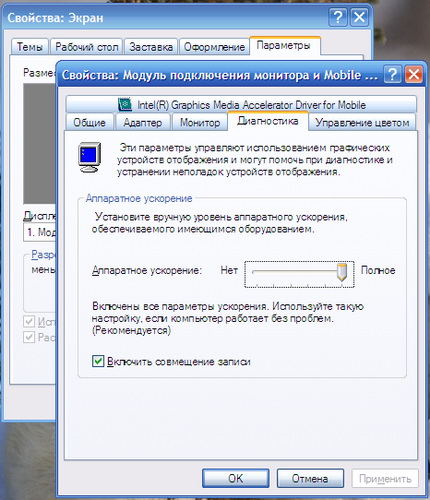Click help question mark in Свойства: Экран window
The width and height of the screenshot is (430, 500).
338,17
